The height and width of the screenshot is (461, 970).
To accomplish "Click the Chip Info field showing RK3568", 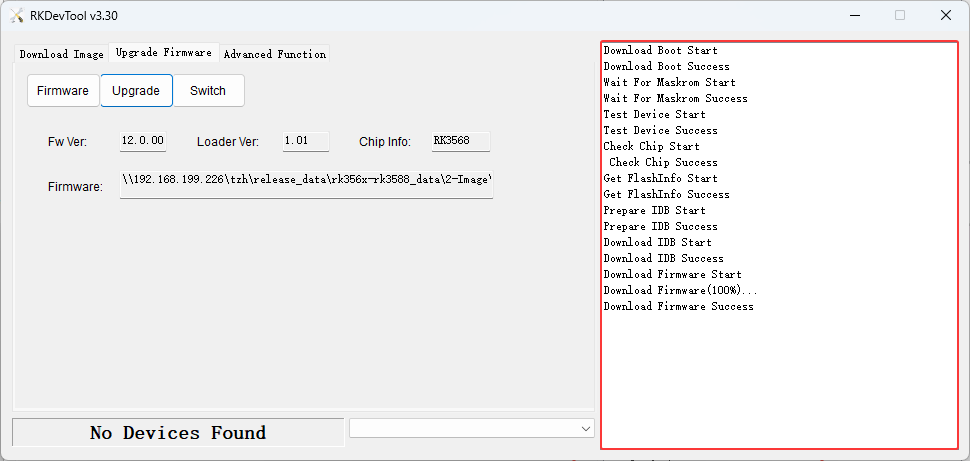I will pos(460,141).
